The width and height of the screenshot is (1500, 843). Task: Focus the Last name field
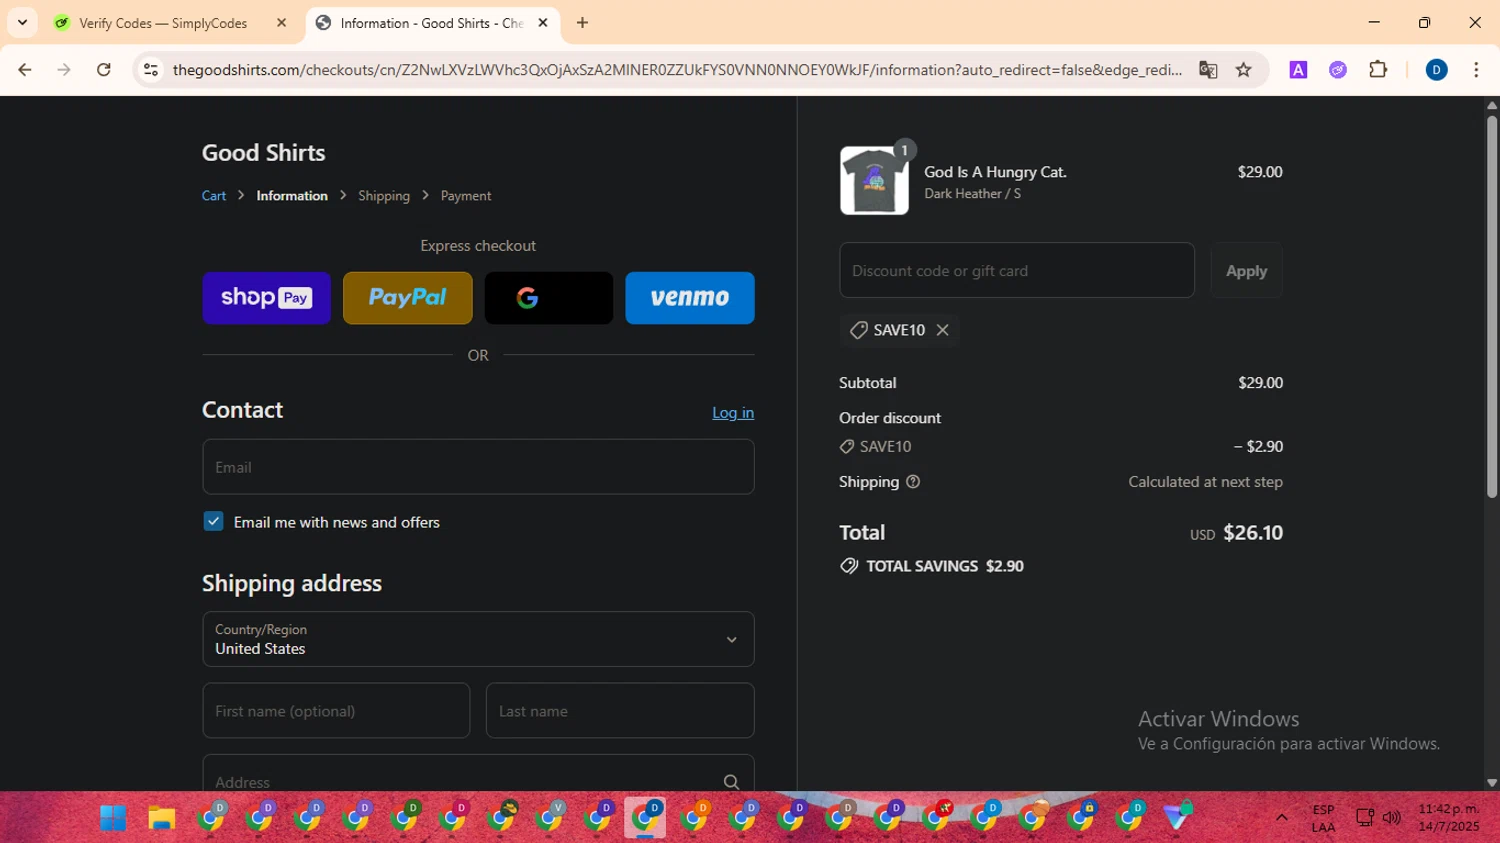pos(620,711)
